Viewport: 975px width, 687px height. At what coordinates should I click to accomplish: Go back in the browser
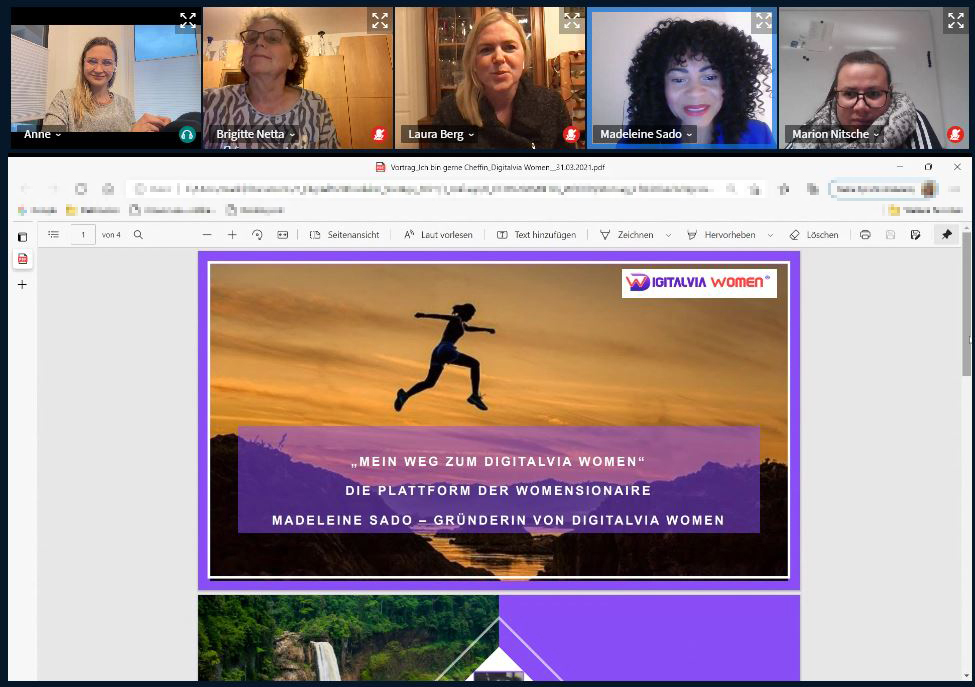[25, 188]
